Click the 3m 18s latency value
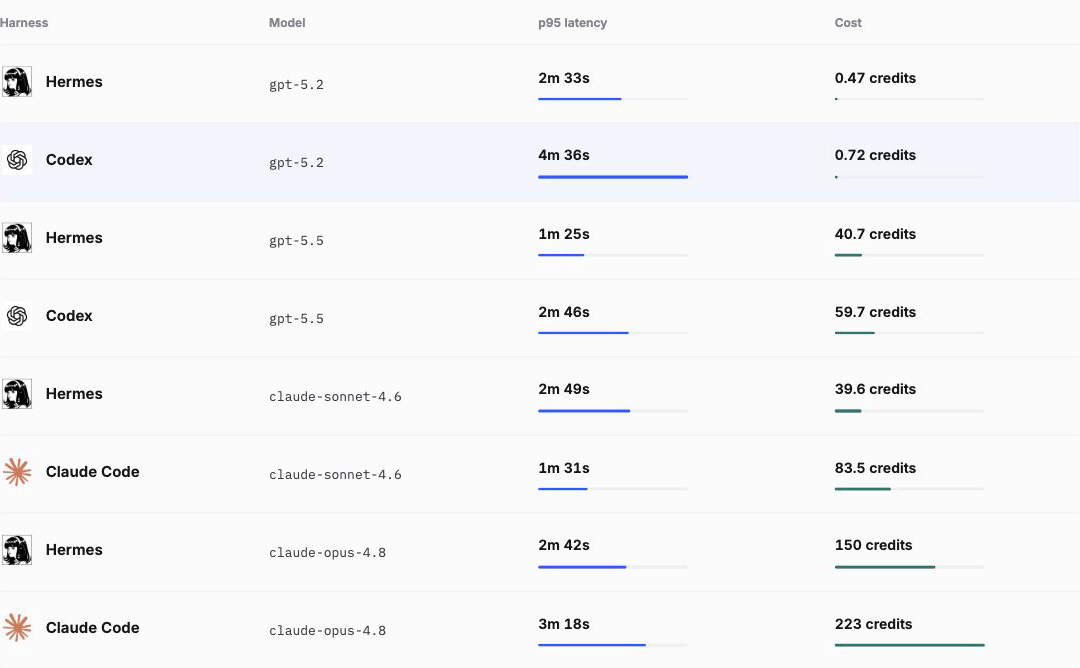Image resolution: width=1080 pixels, height=668 pixels. [x=563, y=624]
